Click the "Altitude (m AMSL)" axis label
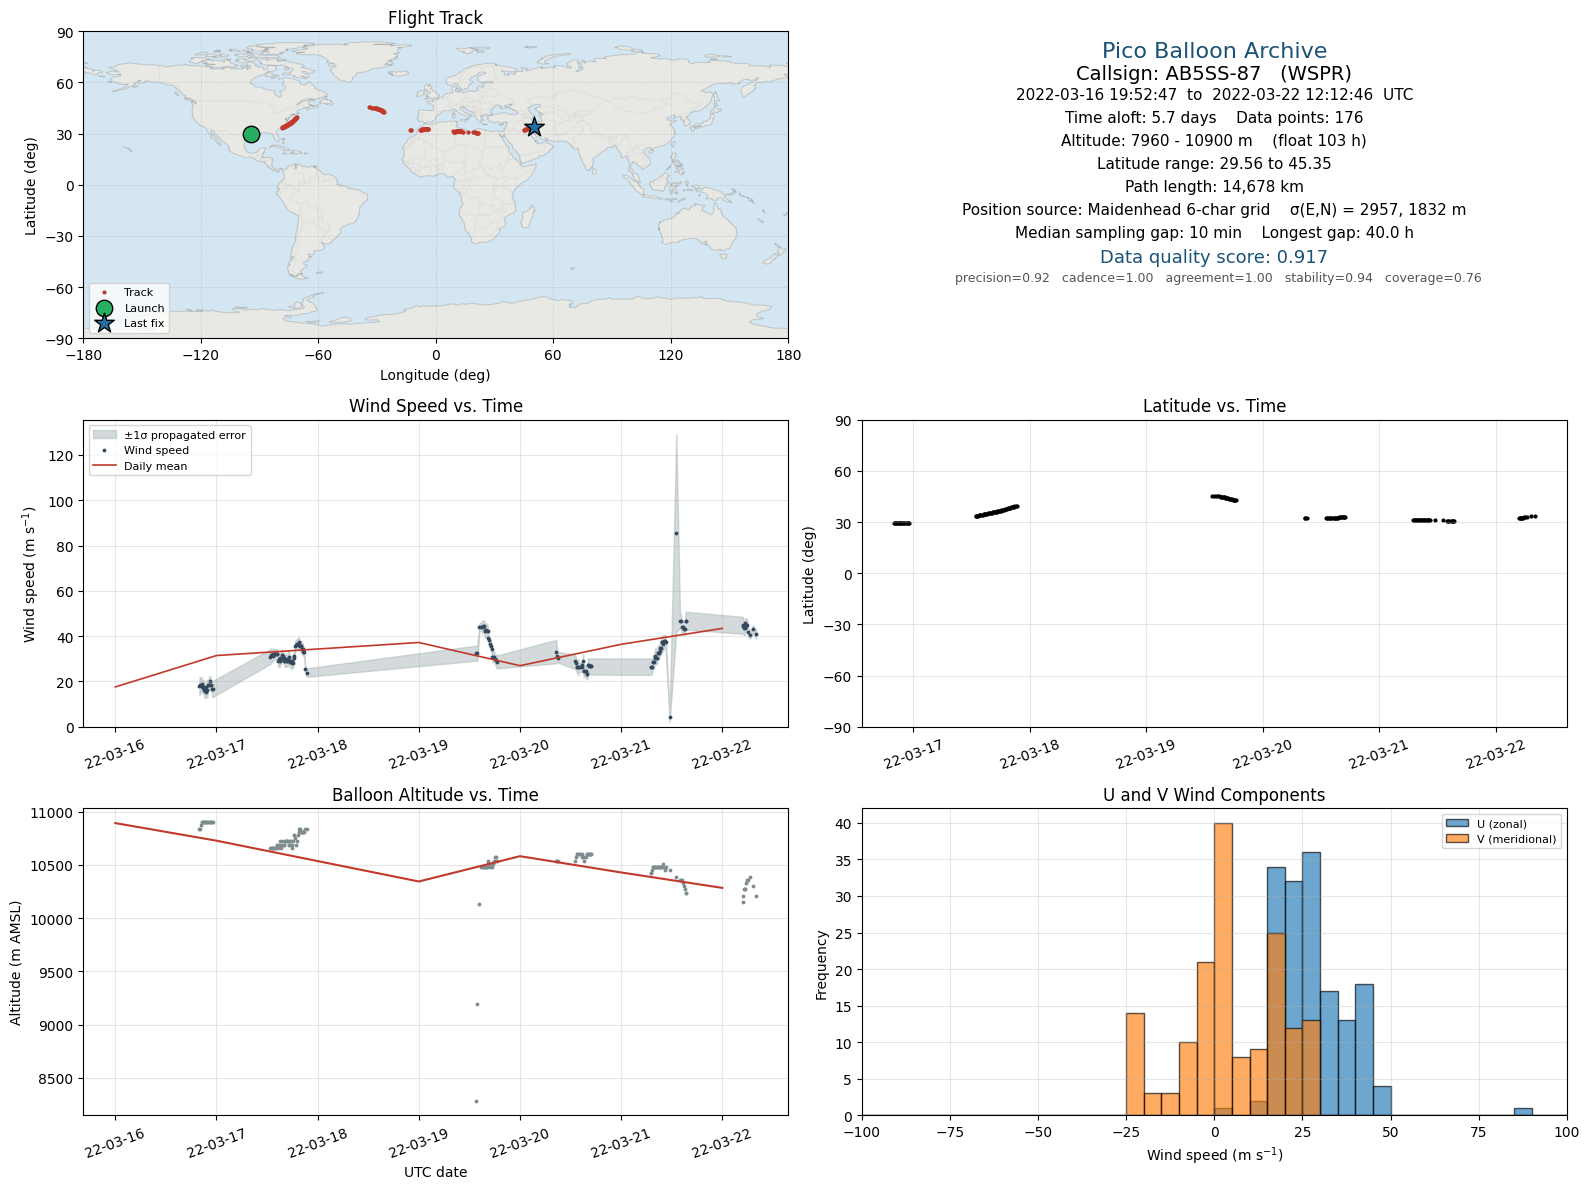Viewport: 1590px width, 1189px height. tap(16, 962)
